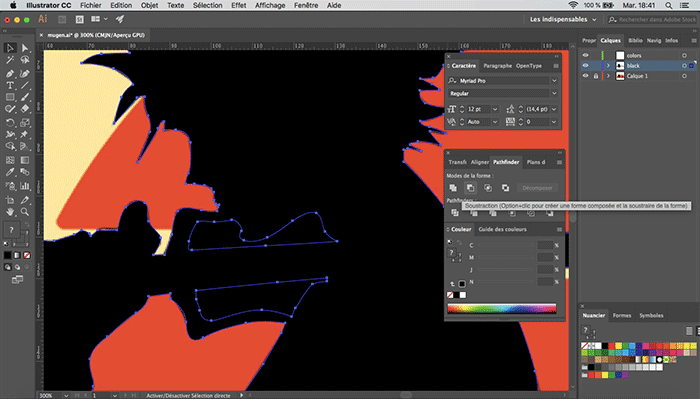Open the Couleur panel options menu
Image resolution: width=700 pixels, height=399 pixels.
(x=559, y=229)
